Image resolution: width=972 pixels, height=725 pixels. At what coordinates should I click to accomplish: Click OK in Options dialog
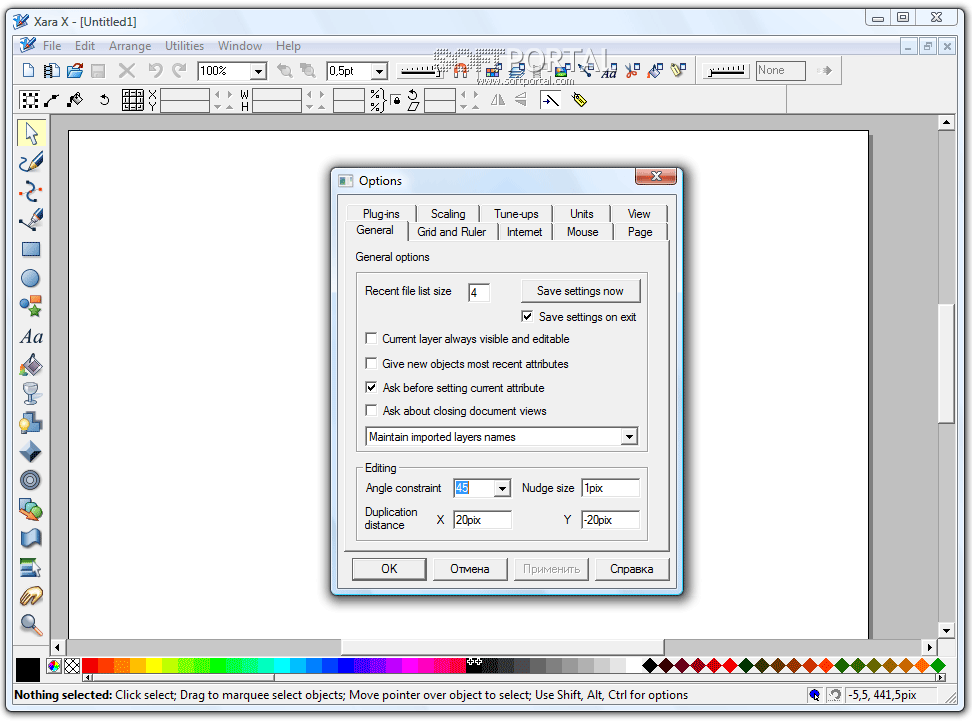[389, 569]
